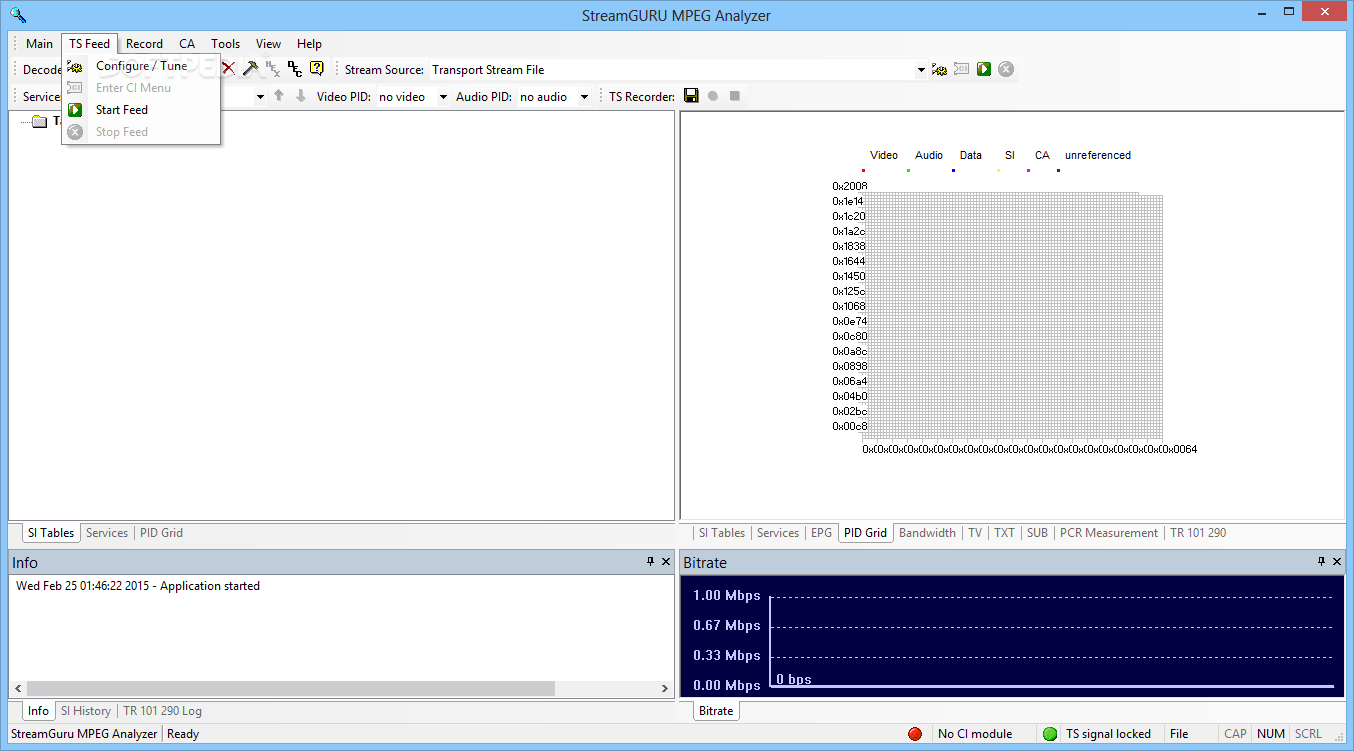Choose Configure / Tune from TS Feed menu
This screenshot has height=751, width=1354.
[x=141, y=66]
